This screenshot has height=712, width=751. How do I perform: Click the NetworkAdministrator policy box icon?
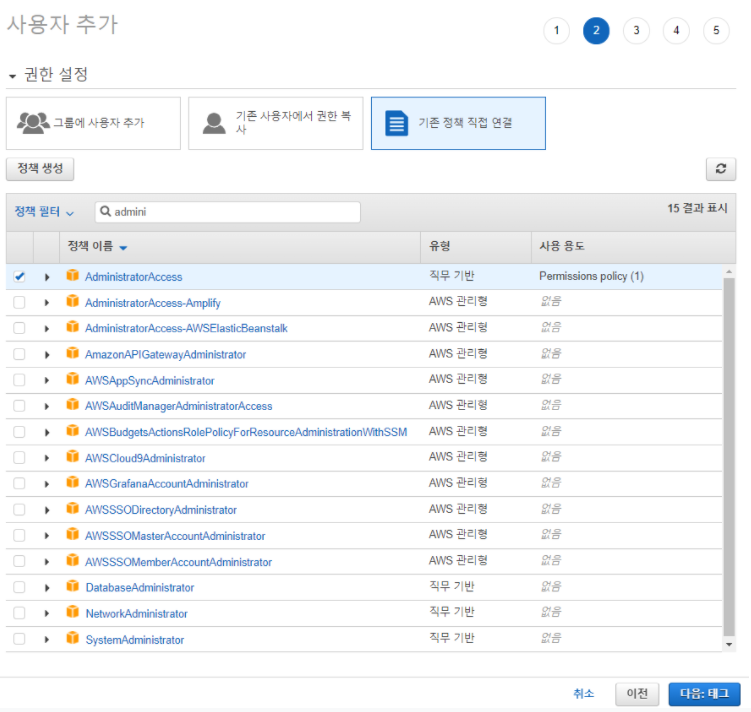(x=73, y=611)
